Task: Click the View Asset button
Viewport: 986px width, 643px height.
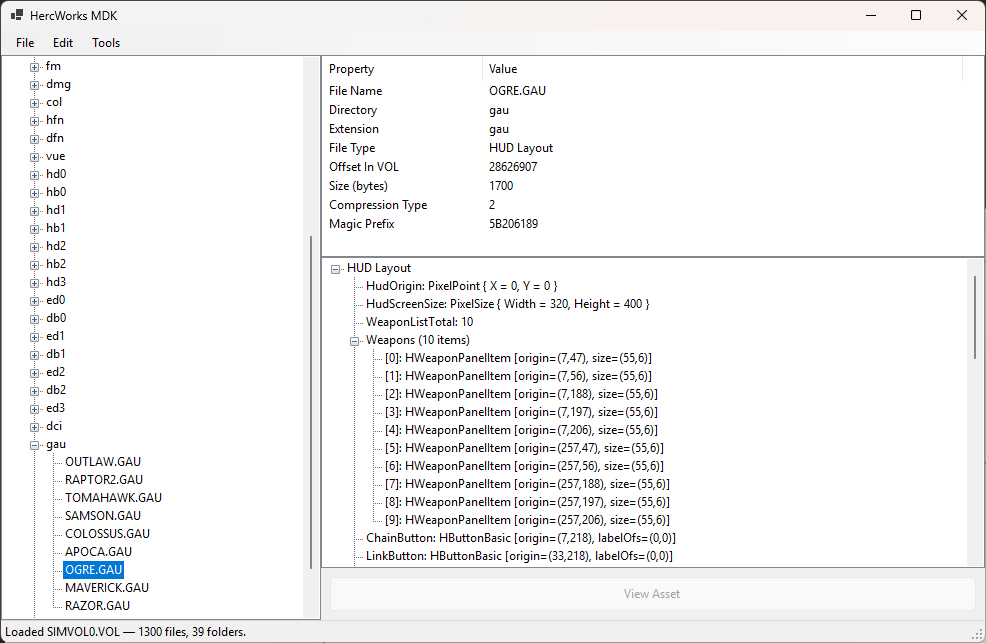Action: pos(652,594)
